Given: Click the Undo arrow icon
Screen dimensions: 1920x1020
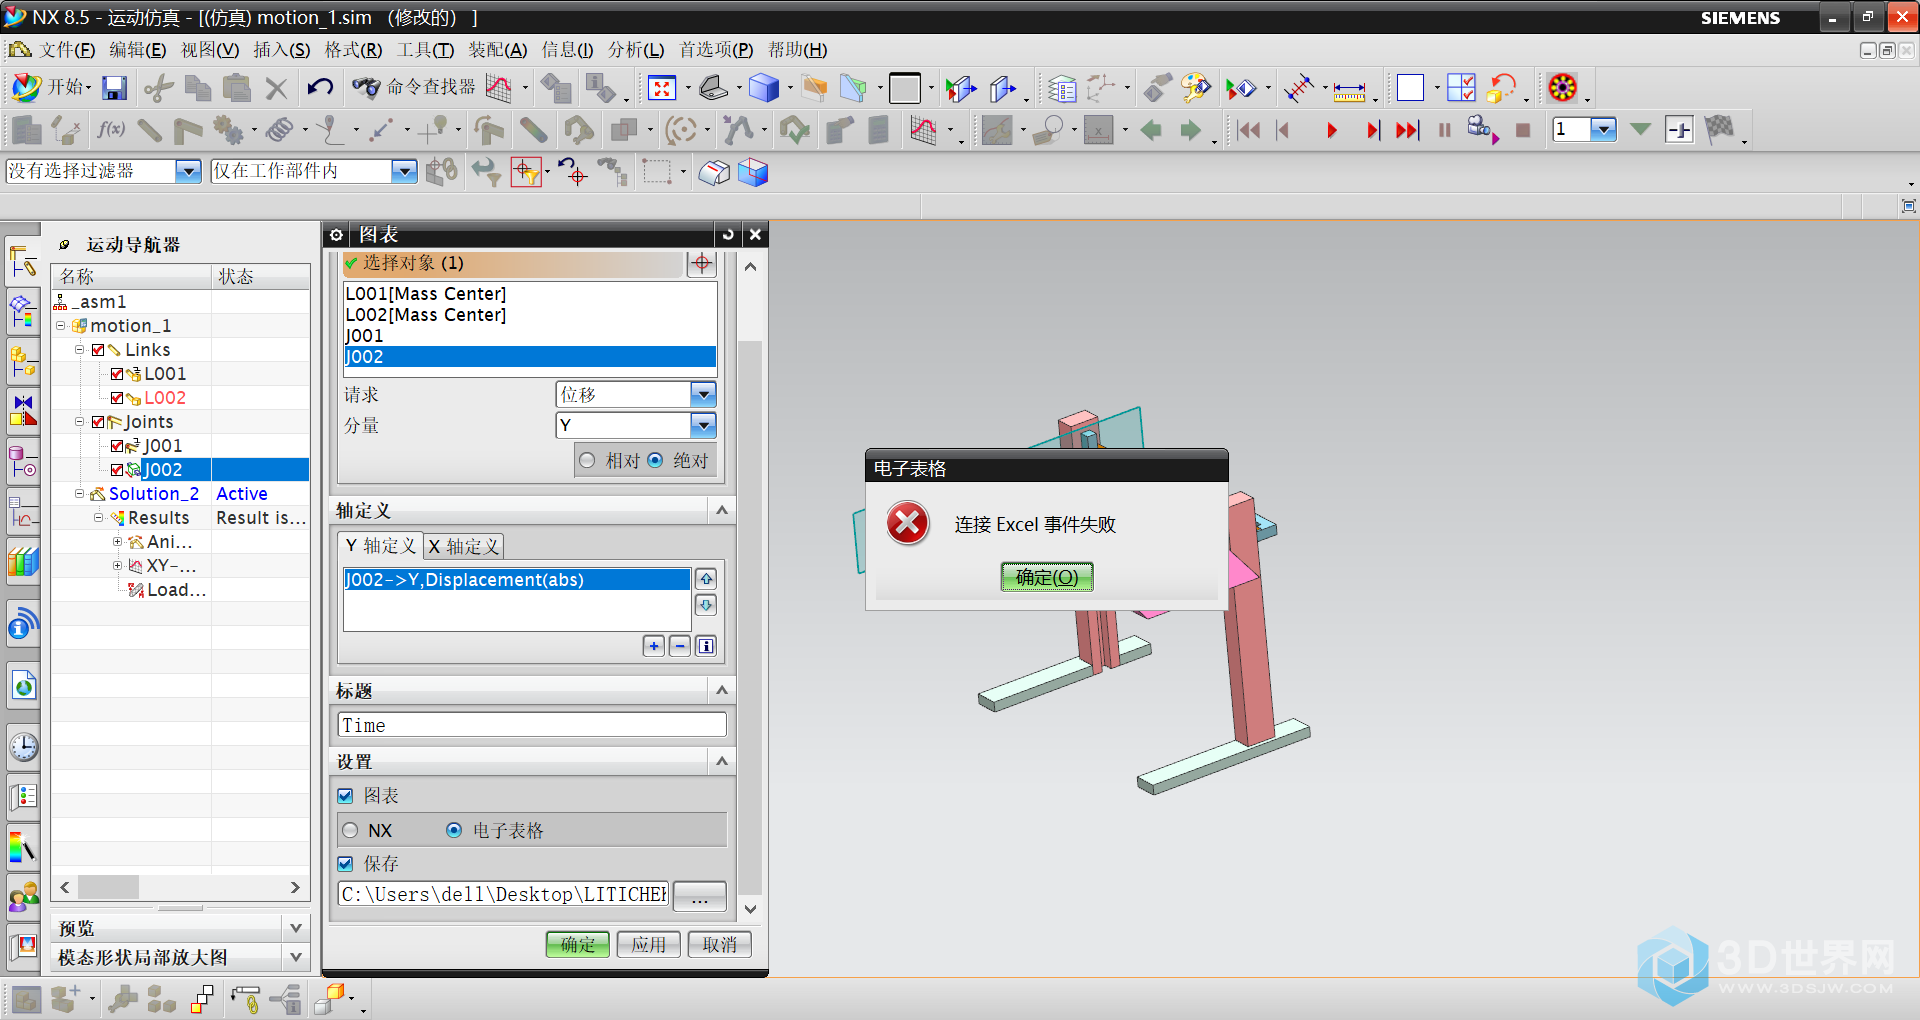Looking at the screenshot, I should click(x=320, y=88).
